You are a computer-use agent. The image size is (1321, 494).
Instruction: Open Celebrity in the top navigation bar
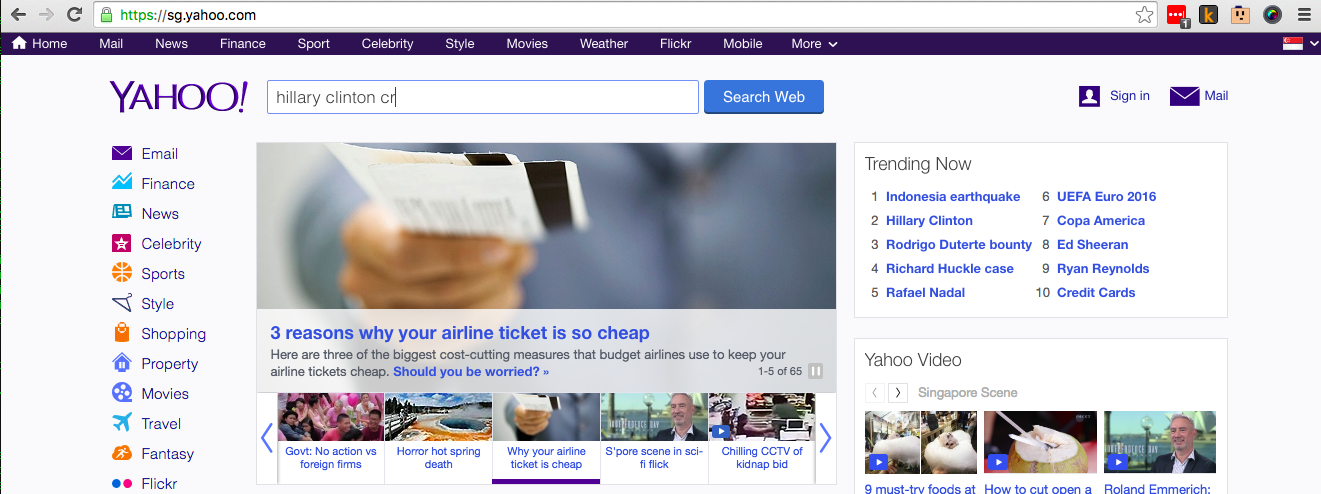pos(387,44)
